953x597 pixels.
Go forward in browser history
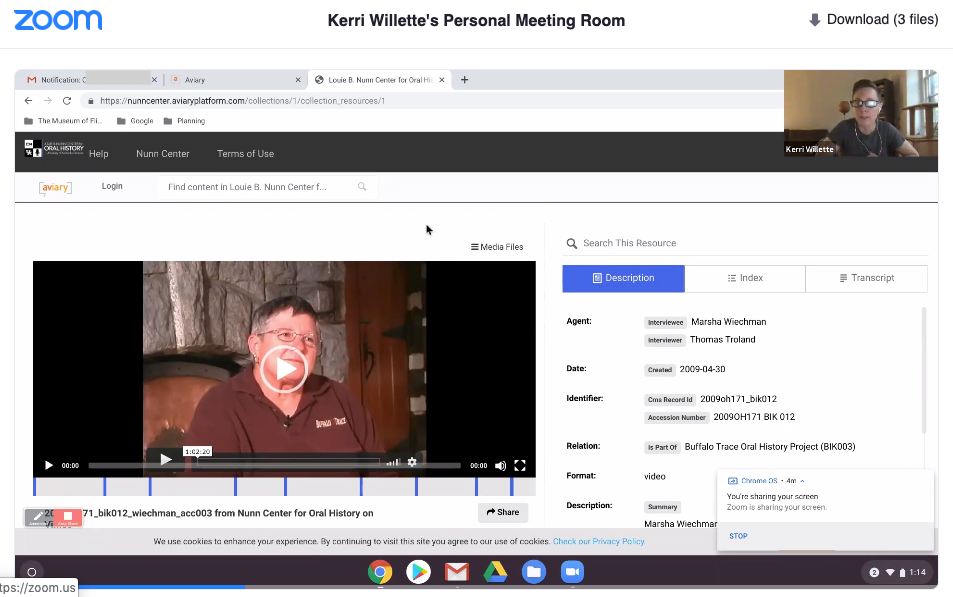[47, 101]
